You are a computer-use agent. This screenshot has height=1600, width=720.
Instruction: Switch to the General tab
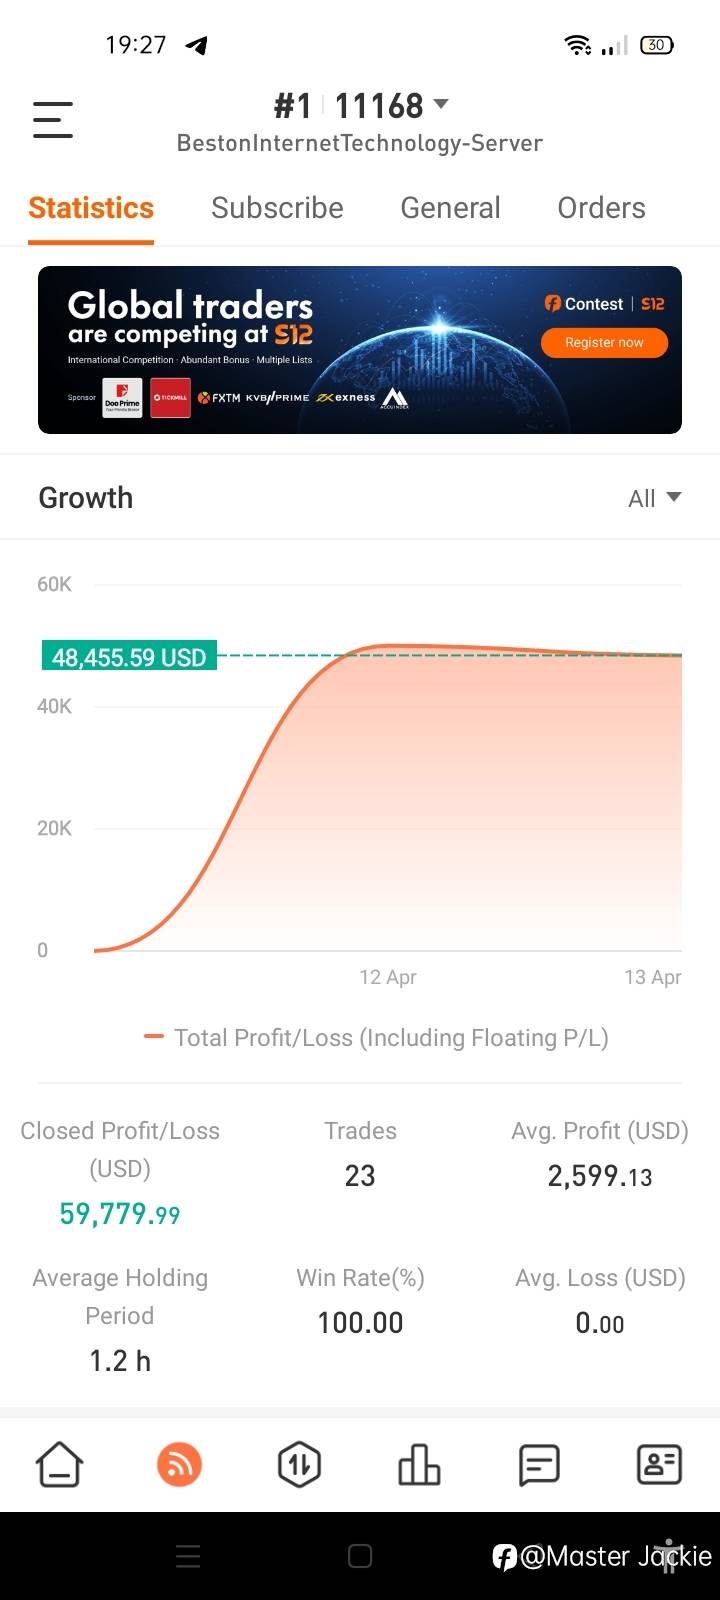point(450,208)
